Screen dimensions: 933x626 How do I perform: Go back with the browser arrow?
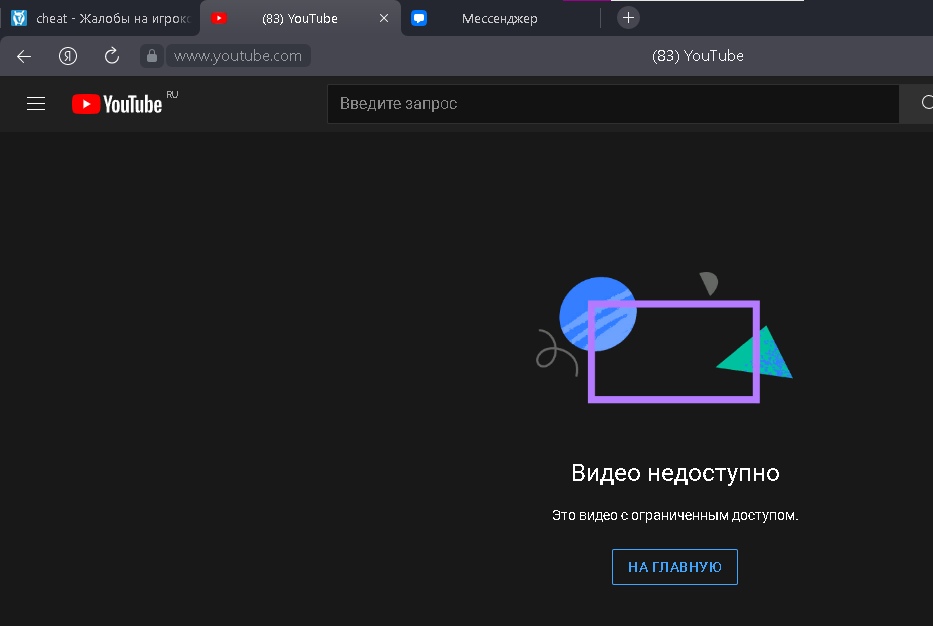pos(24,56)
